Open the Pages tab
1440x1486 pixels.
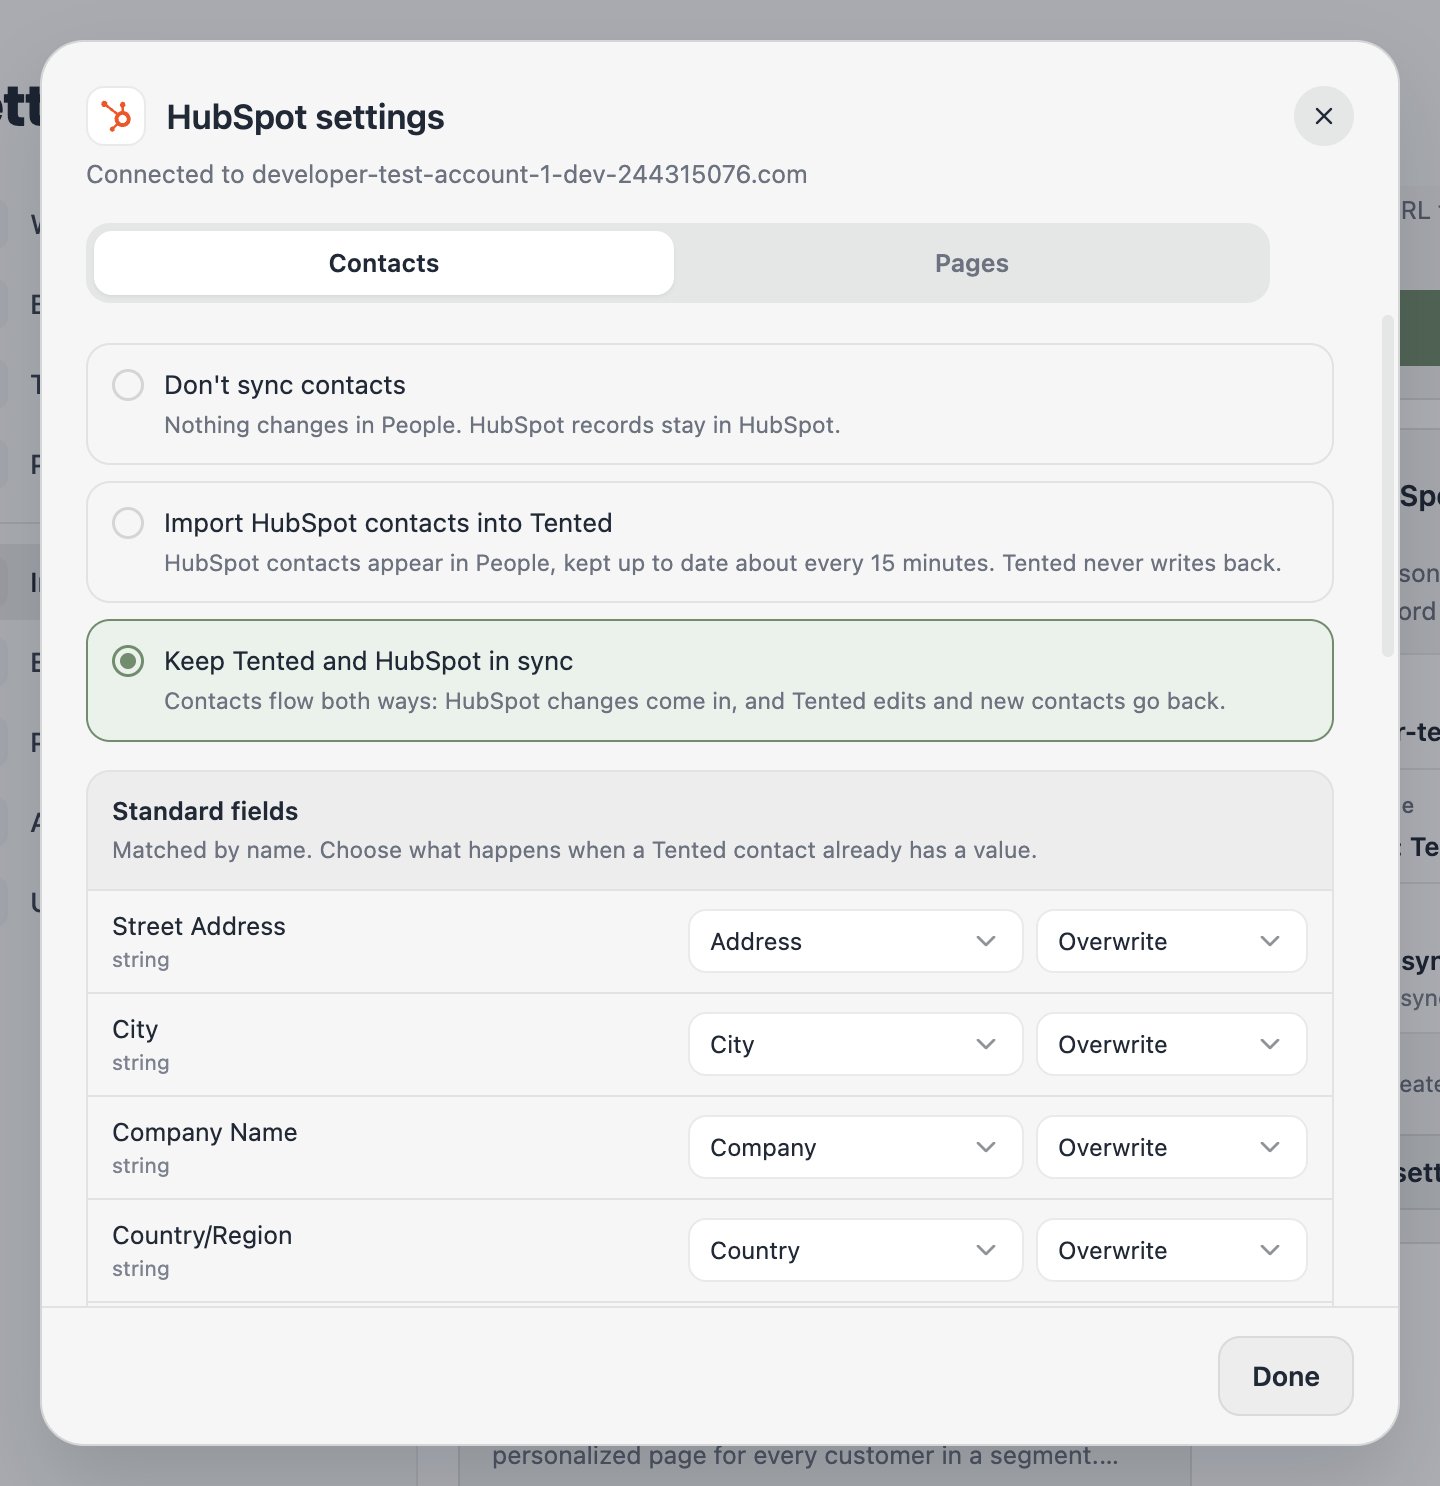[x=971, y=263]
